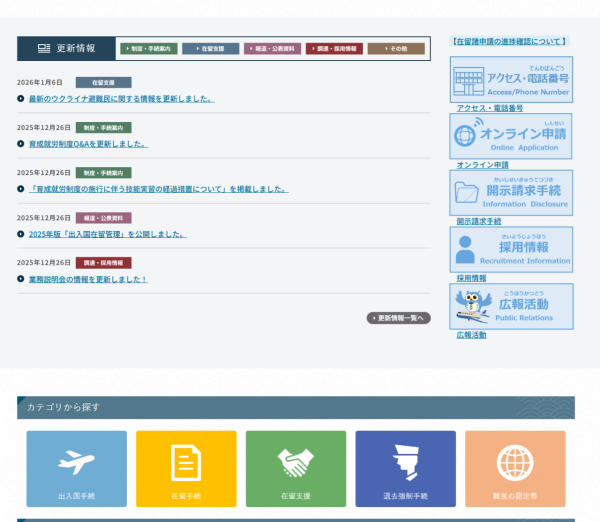Open 退去強制手続 officer category tile
600x522 pixels.
[406, 469]
